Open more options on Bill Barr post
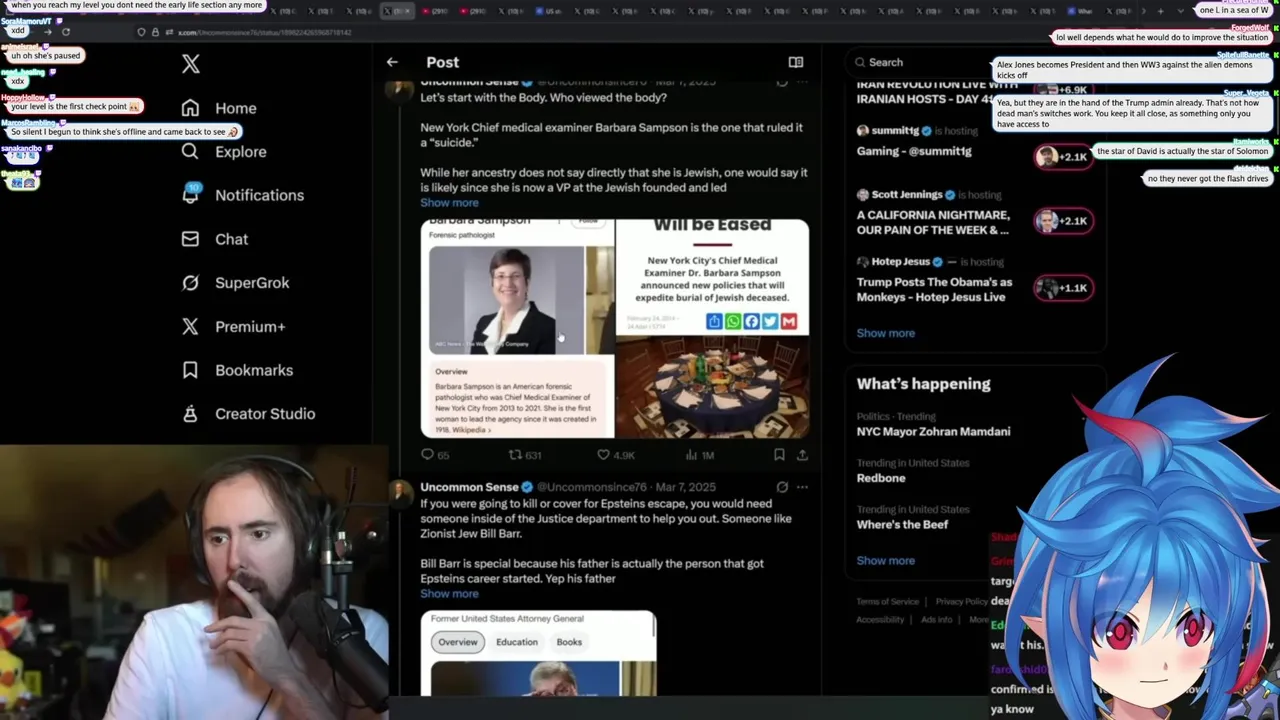Screen dimensions: 1280x720 pos(802,487)
